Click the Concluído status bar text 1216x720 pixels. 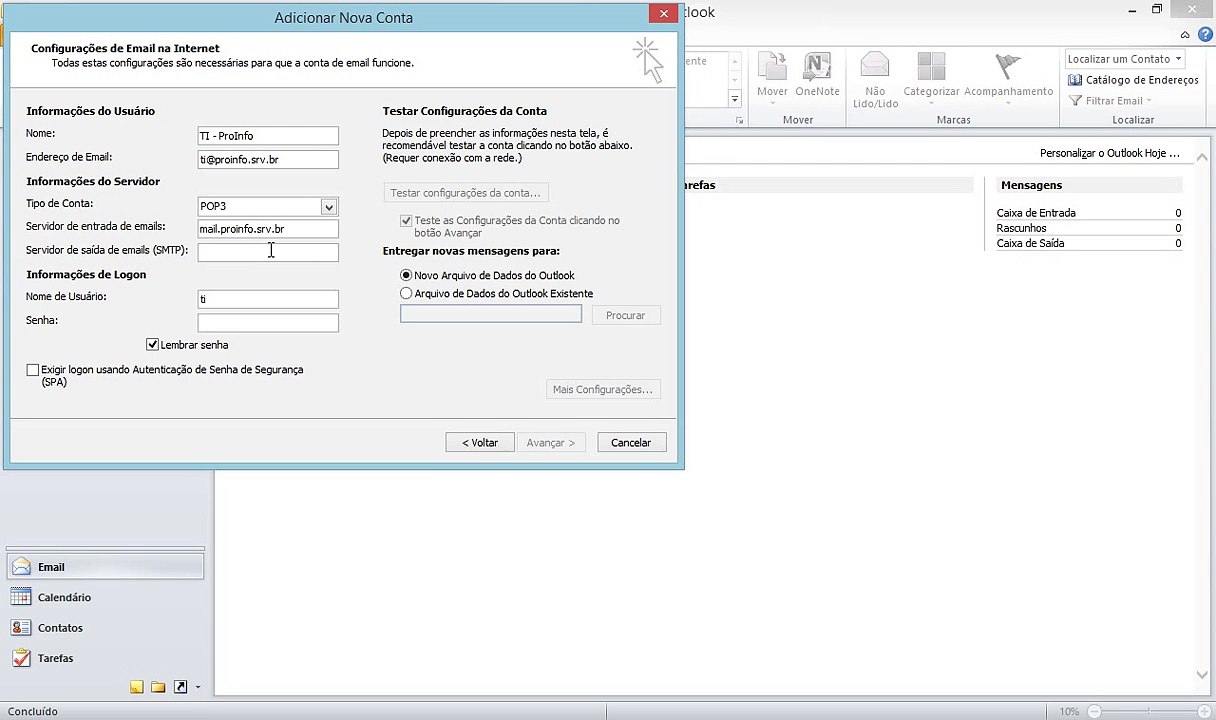coord(33,712)
